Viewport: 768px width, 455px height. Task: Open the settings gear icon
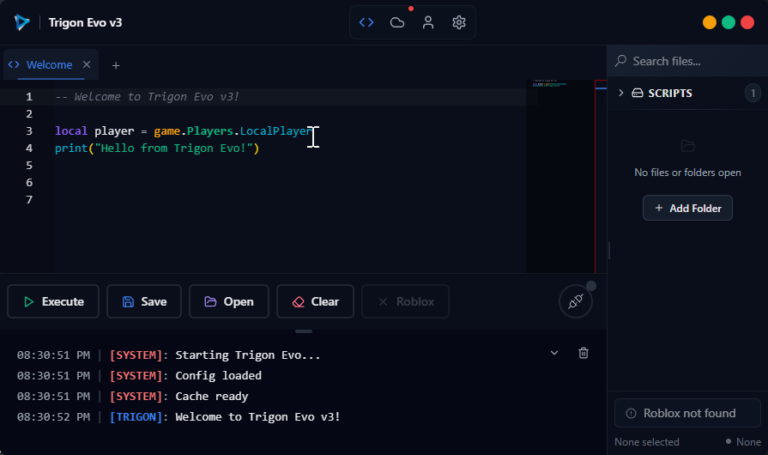[459, 22]
